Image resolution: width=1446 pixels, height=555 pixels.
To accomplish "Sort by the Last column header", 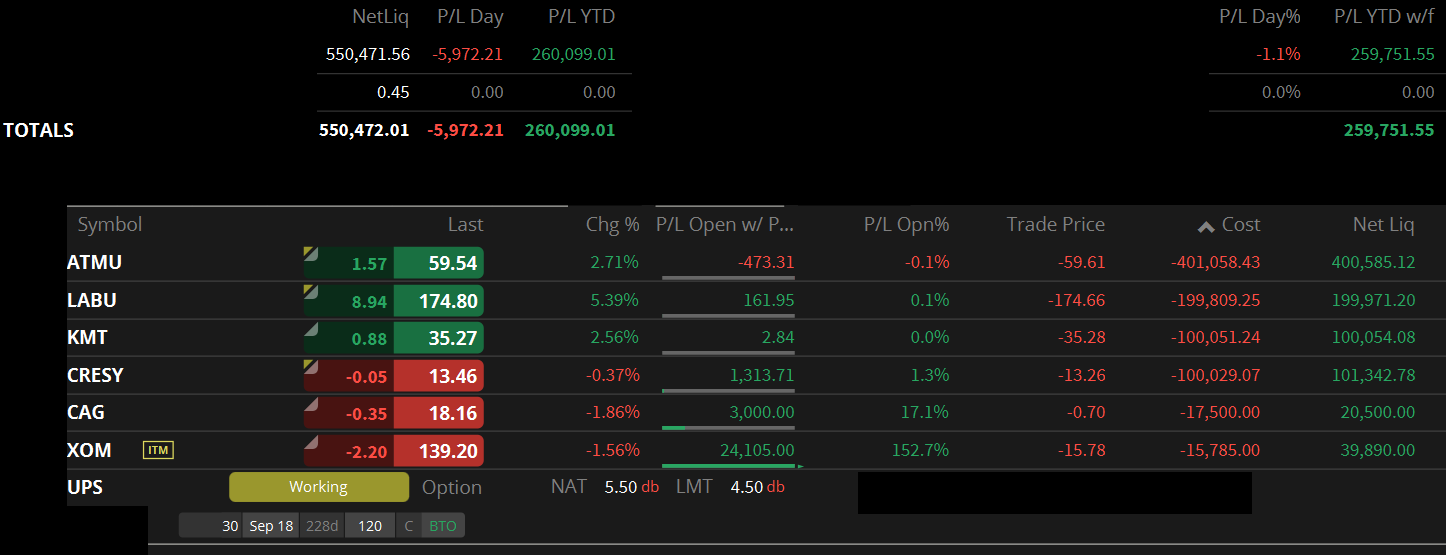I will [465, 224].
